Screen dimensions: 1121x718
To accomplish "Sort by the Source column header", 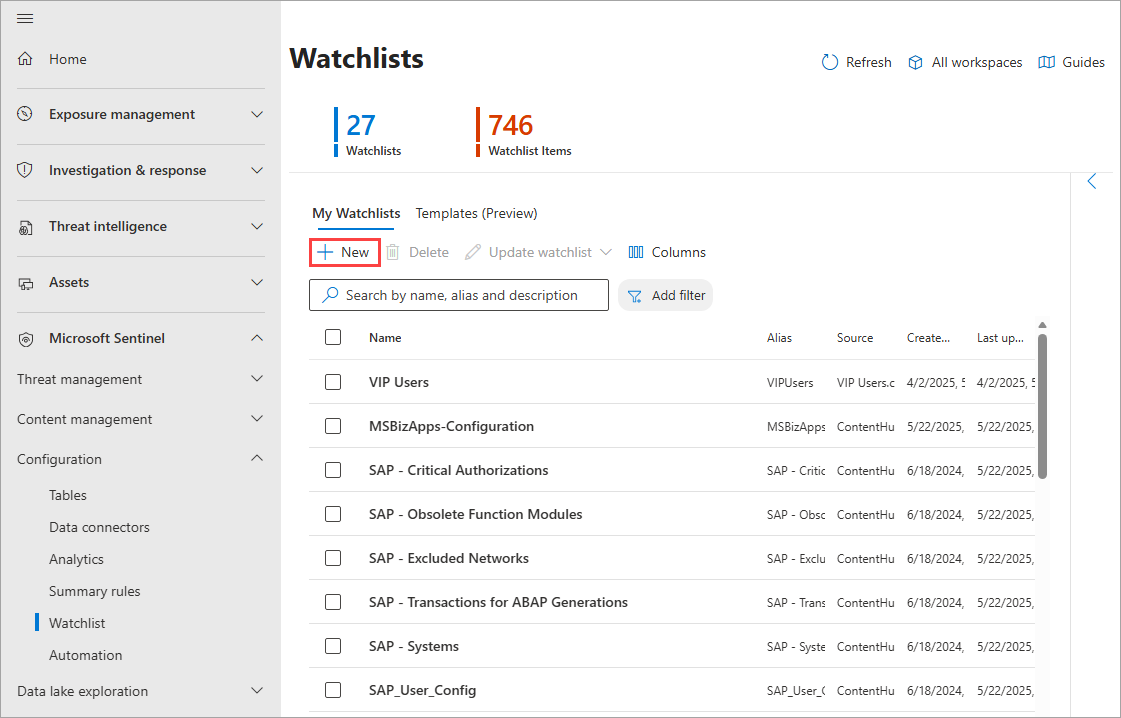I will (855, 338).
